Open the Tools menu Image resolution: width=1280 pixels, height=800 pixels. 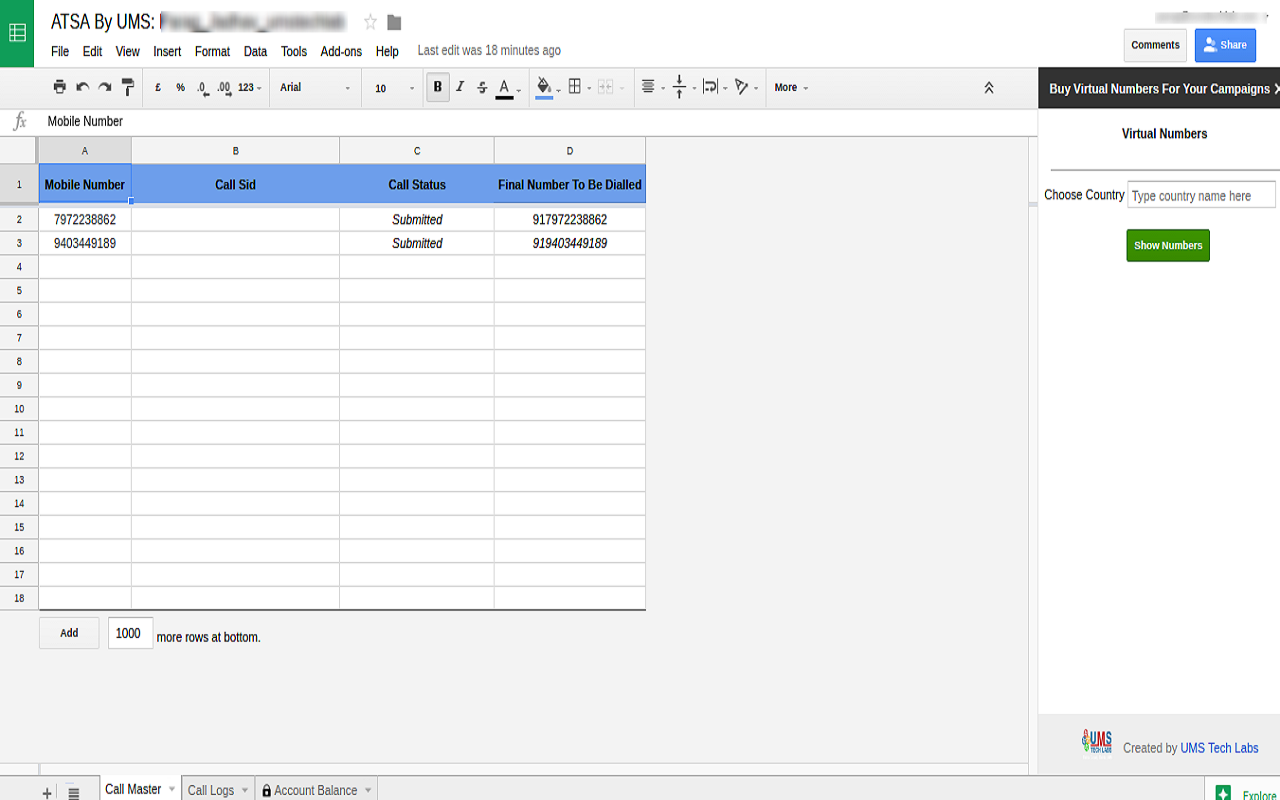pos(294,51)
